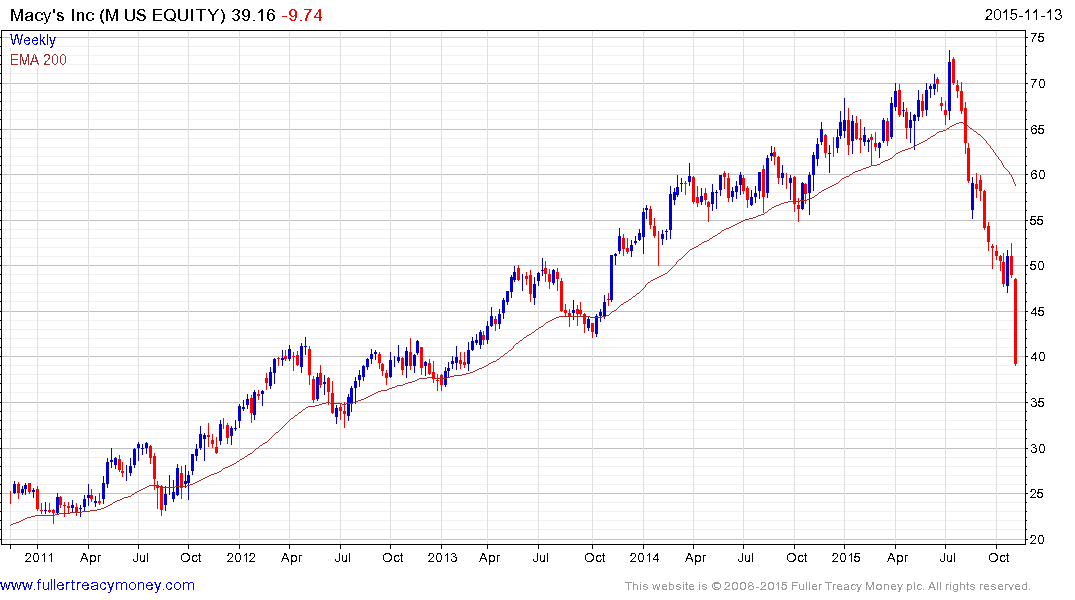
Task: Click the Weekly interval label
Action: click(x=33, y=40)
